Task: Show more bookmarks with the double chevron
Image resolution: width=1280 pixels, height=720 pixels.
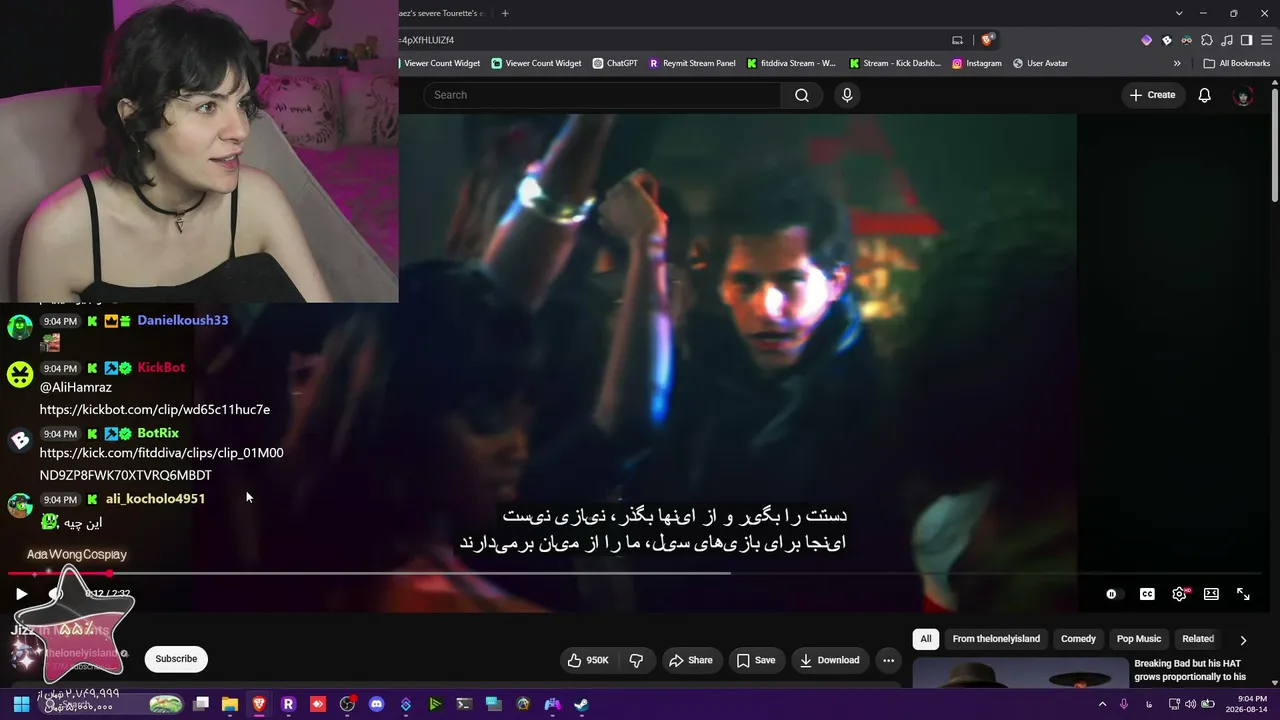Action: click(x=1177, y=63)
